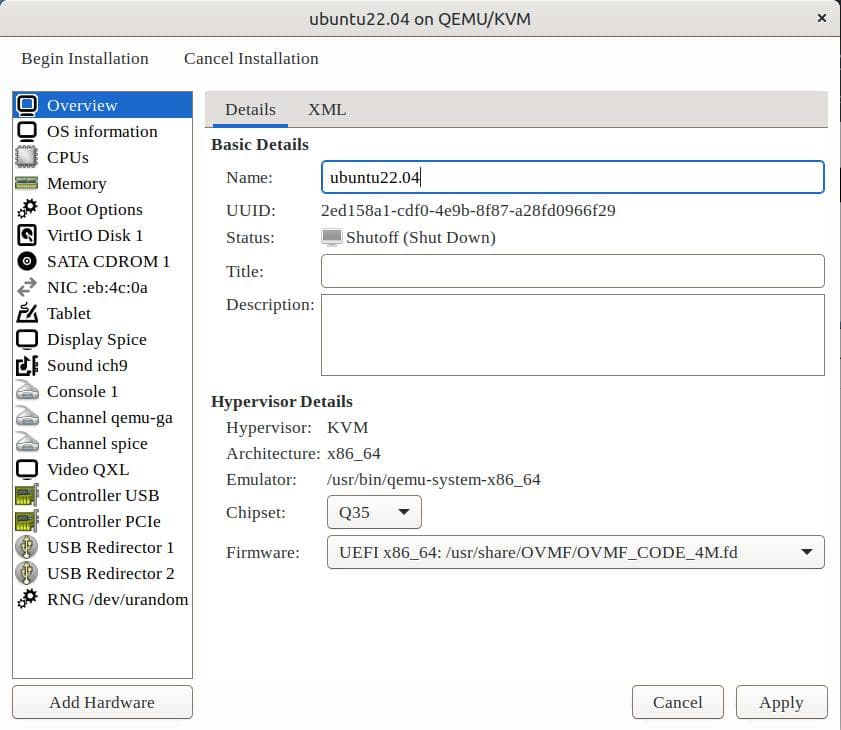The height and width of the screenshot is (730, 841).
Task: Select USB Redirector 2 label
Action: 110,573
